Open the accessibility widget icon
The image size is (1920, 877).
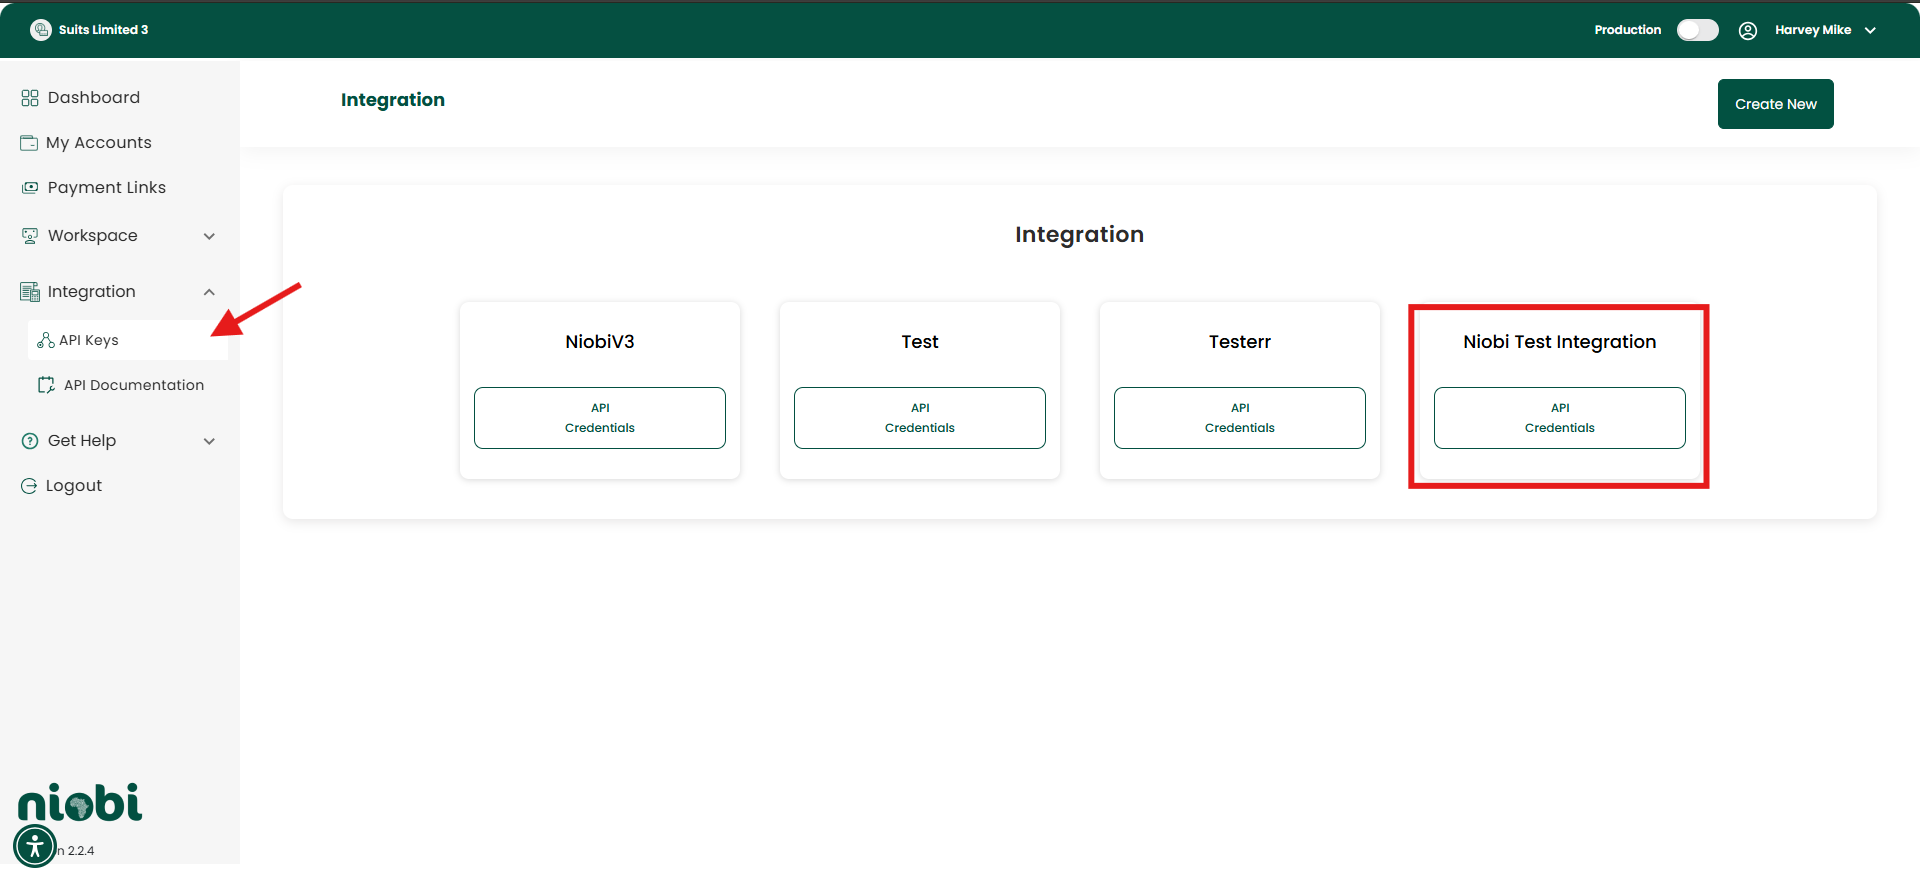[35, 846]
